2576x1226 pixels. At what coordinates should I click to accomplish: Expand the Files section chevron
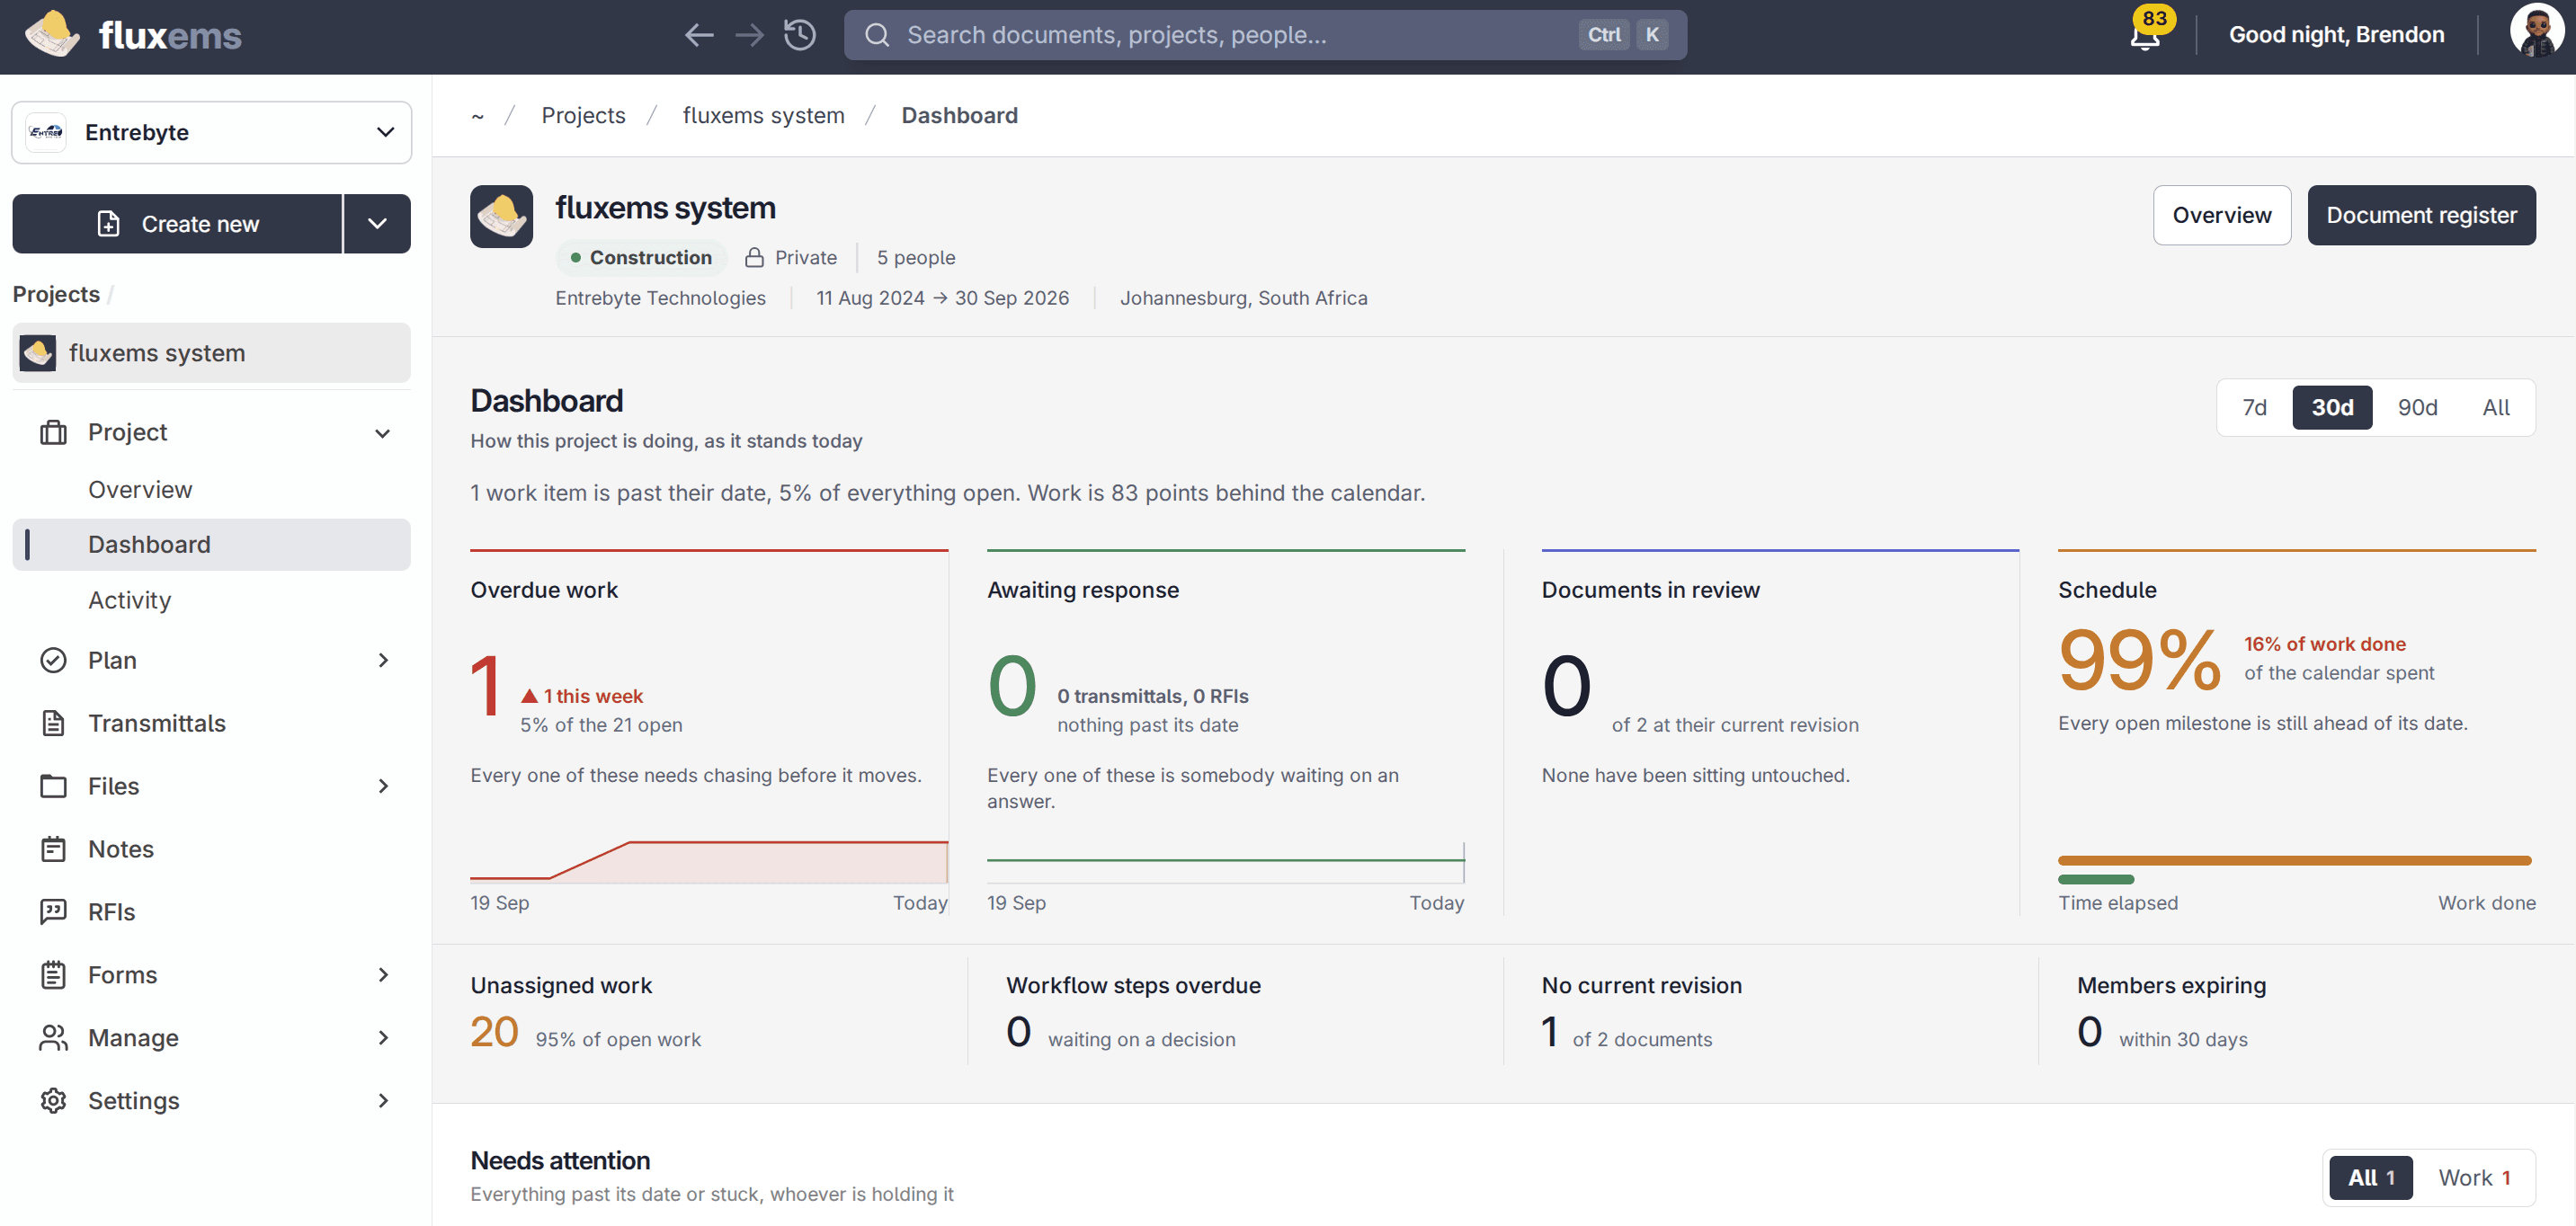pos(382,786)
